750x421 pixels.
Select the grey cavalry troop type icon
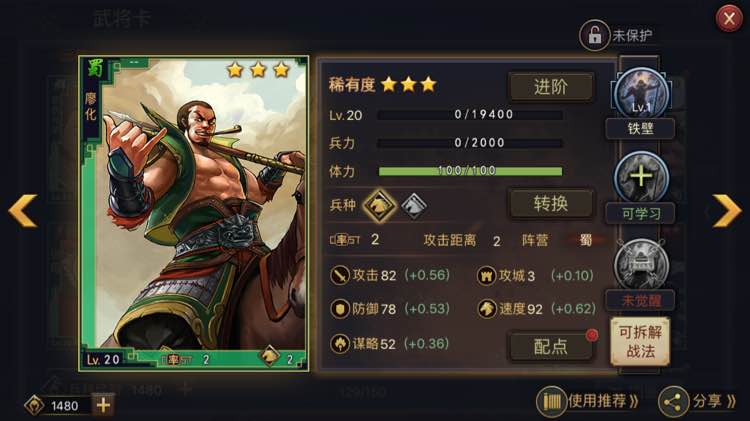(x=413, y=206)
